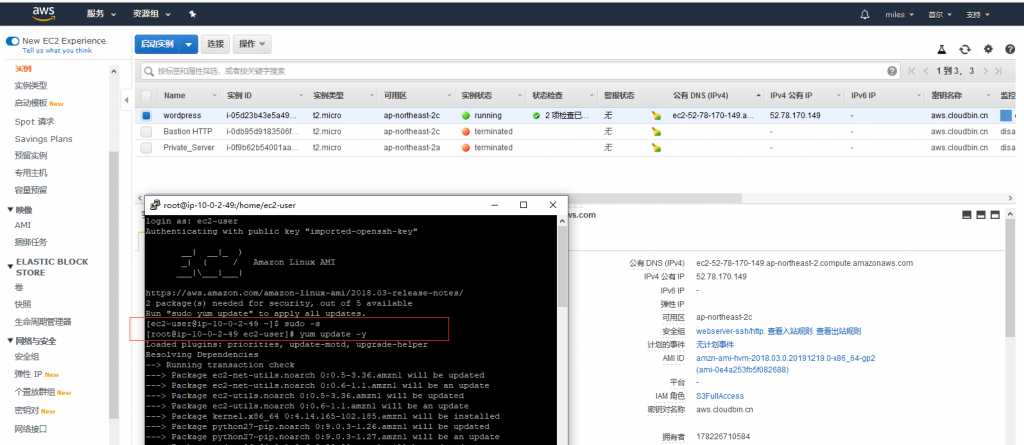Viewport: 1024px width, 445px height.
Task: Open the 资源组 dropdown menu
Action: click(152, 14)
